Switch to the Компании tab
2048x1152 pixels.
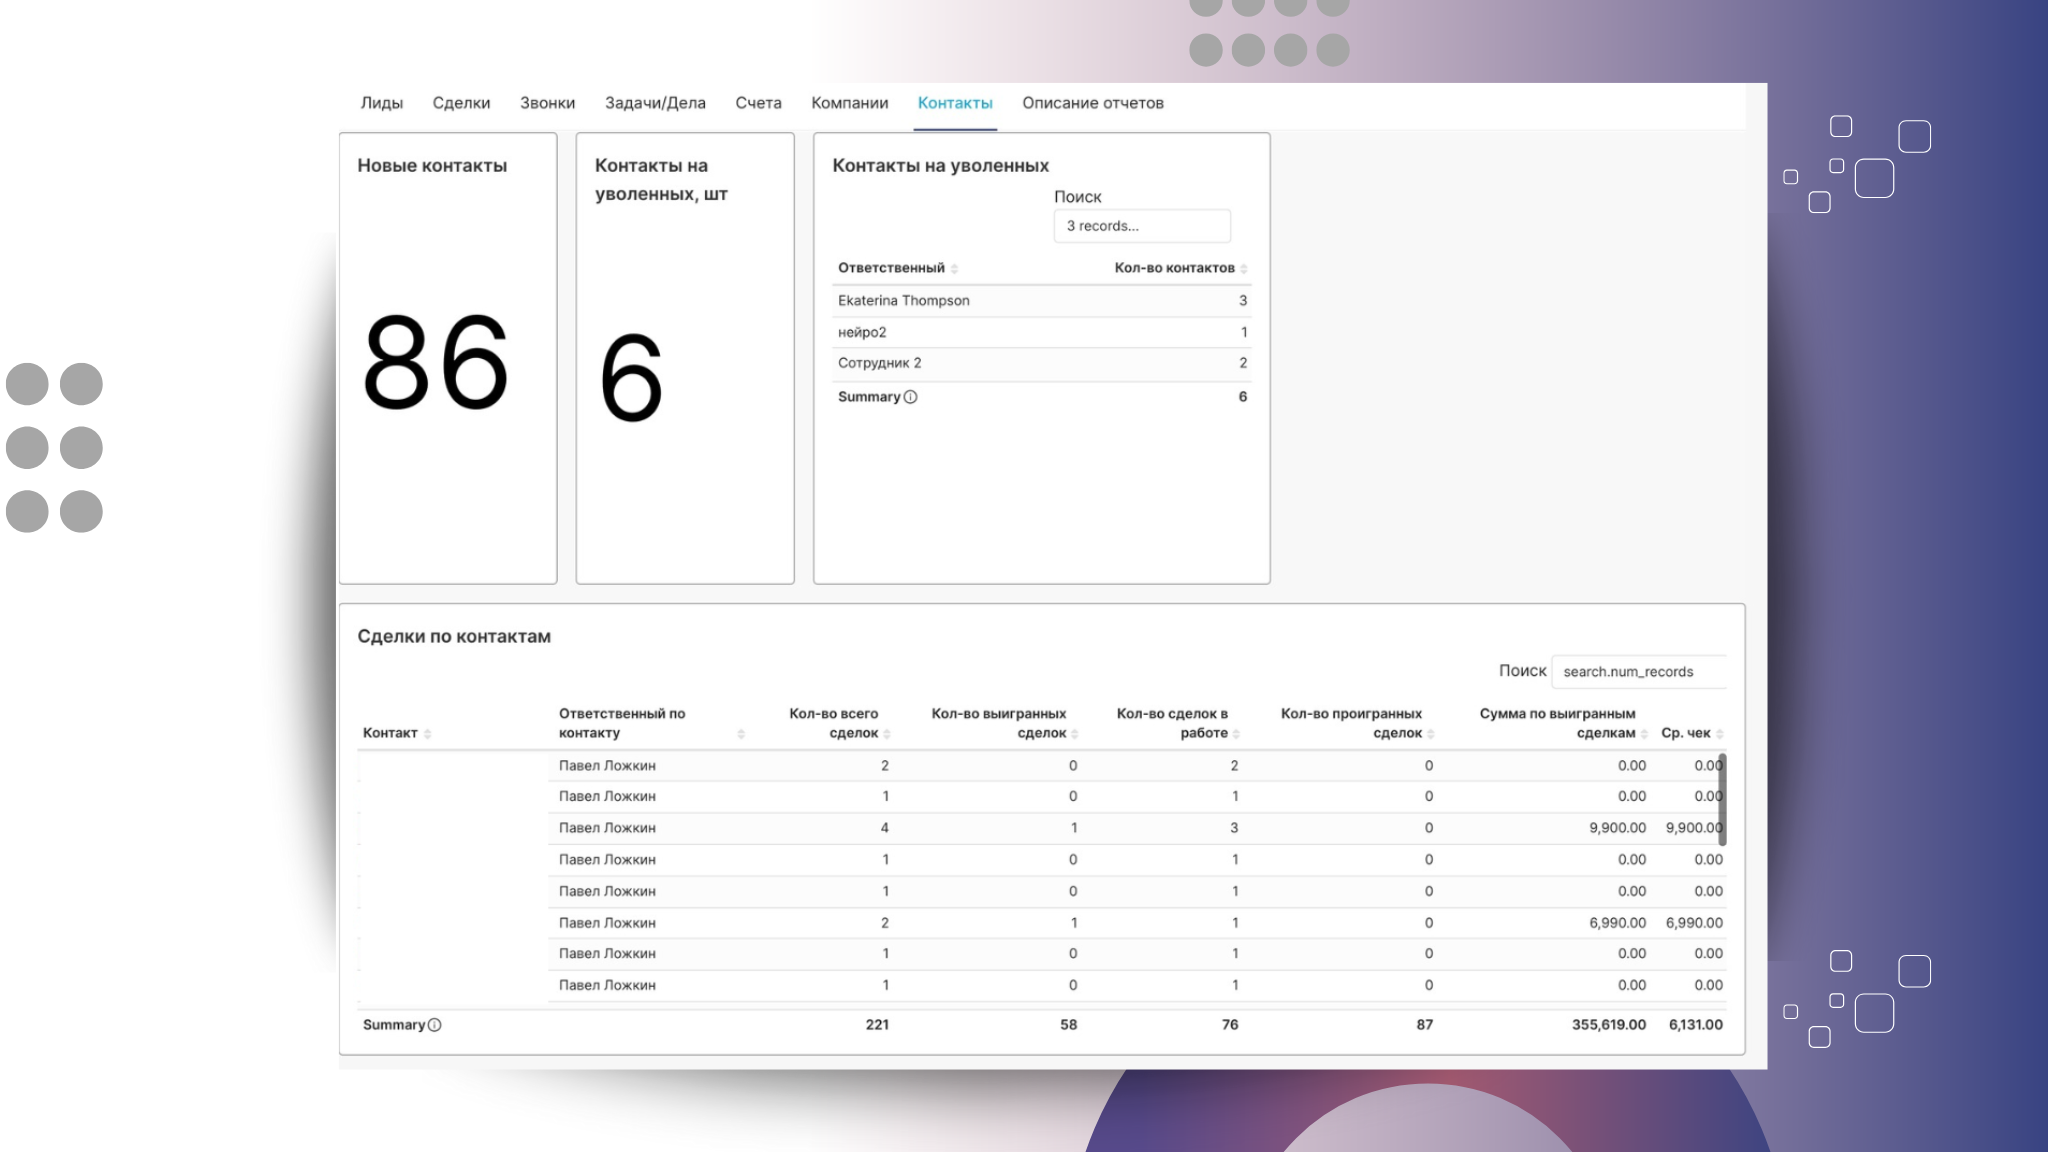849,103
